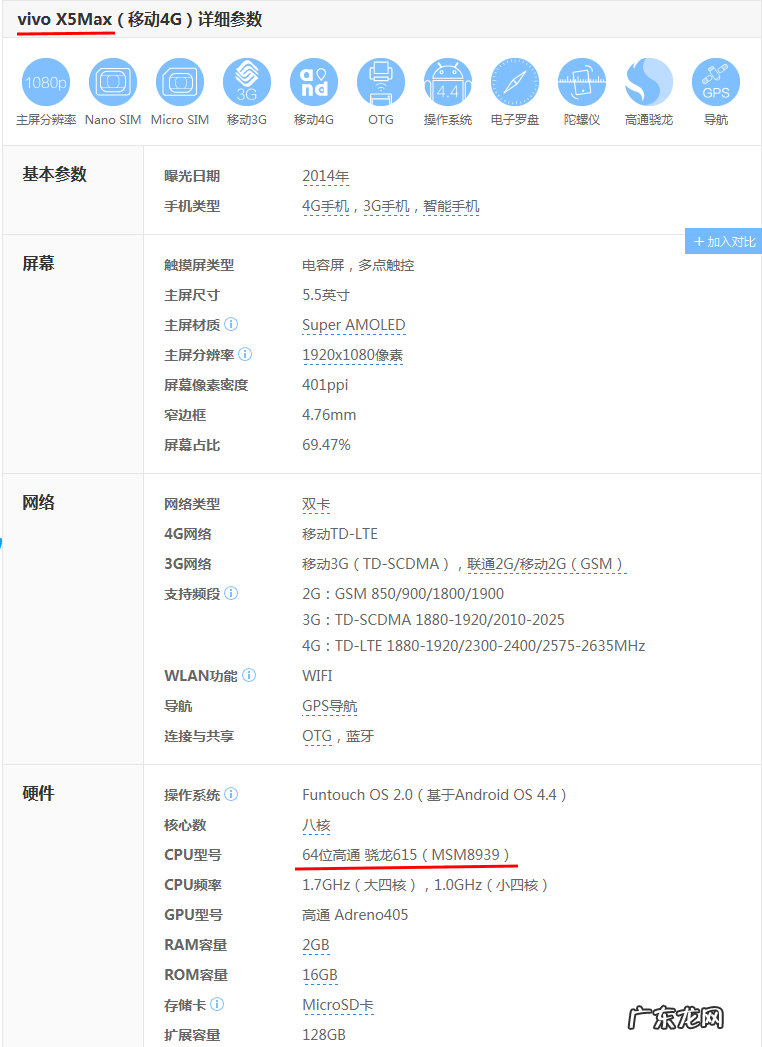
Task: Open the 2014年 exposure date link
Action: pos(325,176)
